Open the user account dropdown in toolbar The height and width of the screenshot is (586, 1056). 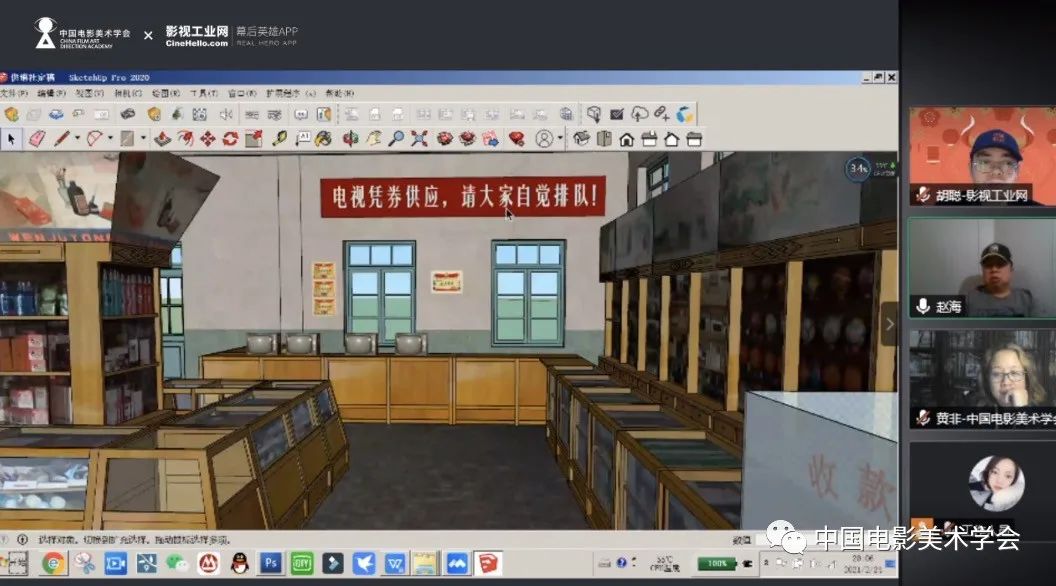coord(560,139)
